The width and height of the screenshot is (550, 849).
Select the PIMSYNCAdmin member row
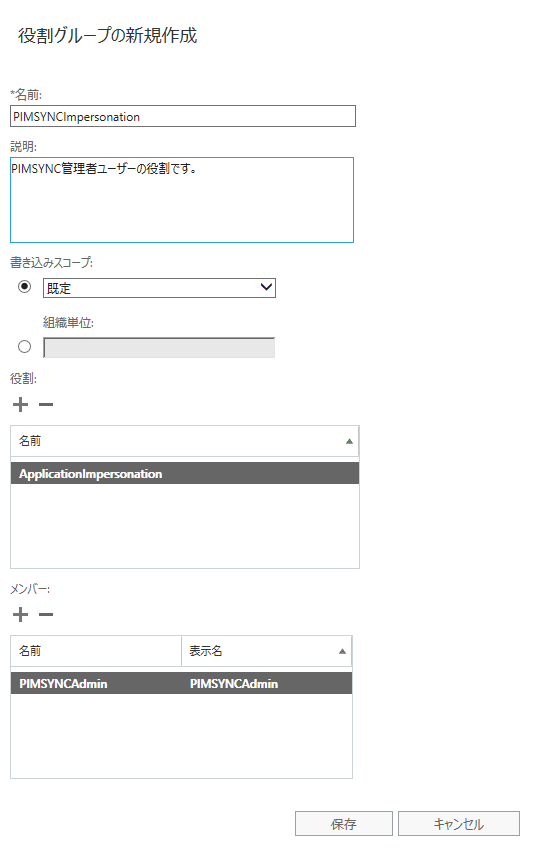click(x=181, y=683)
